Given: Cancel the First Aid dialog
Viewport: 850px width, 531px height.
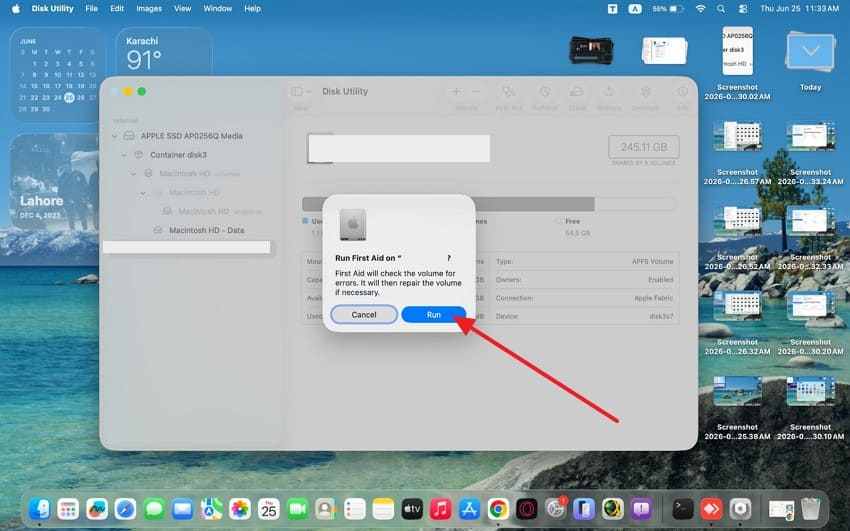Looking at the screenshot, I should click(x=364, y=315).
